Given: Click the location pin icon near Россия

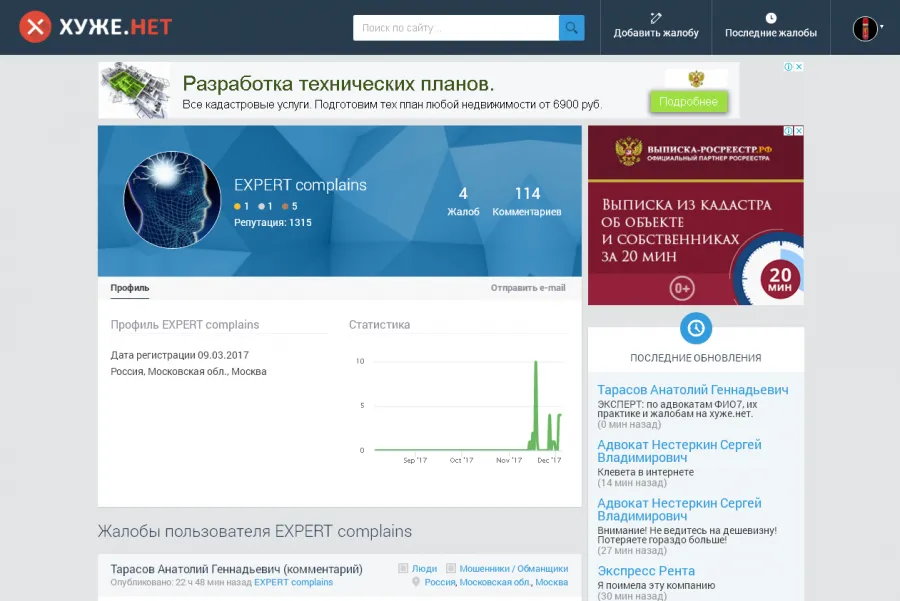Looking at the screenshot, I should [x=416, y=582].
